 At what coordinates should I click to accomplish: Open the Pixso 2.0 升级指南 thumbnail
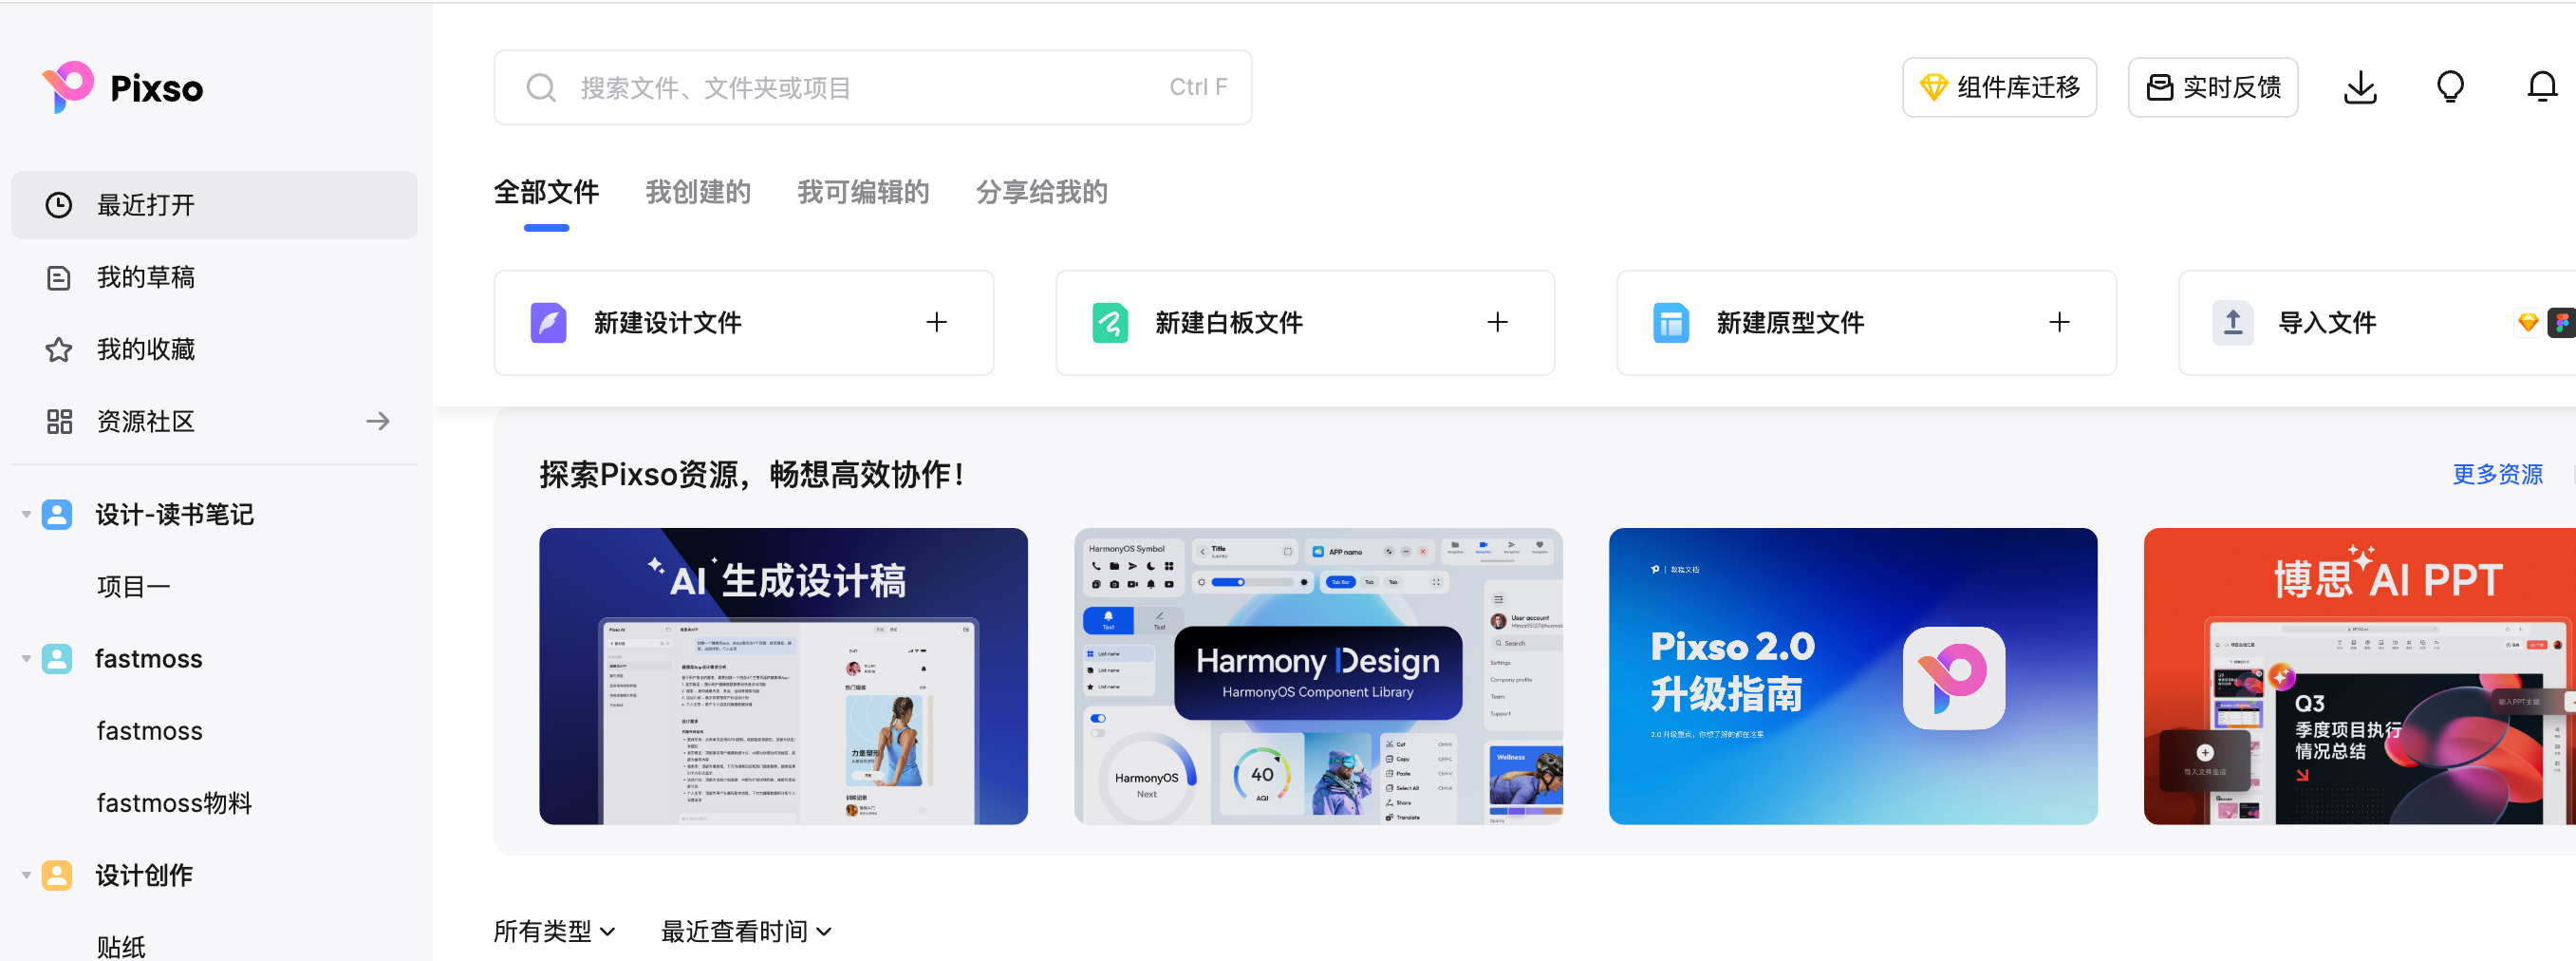coord(1853,676)
